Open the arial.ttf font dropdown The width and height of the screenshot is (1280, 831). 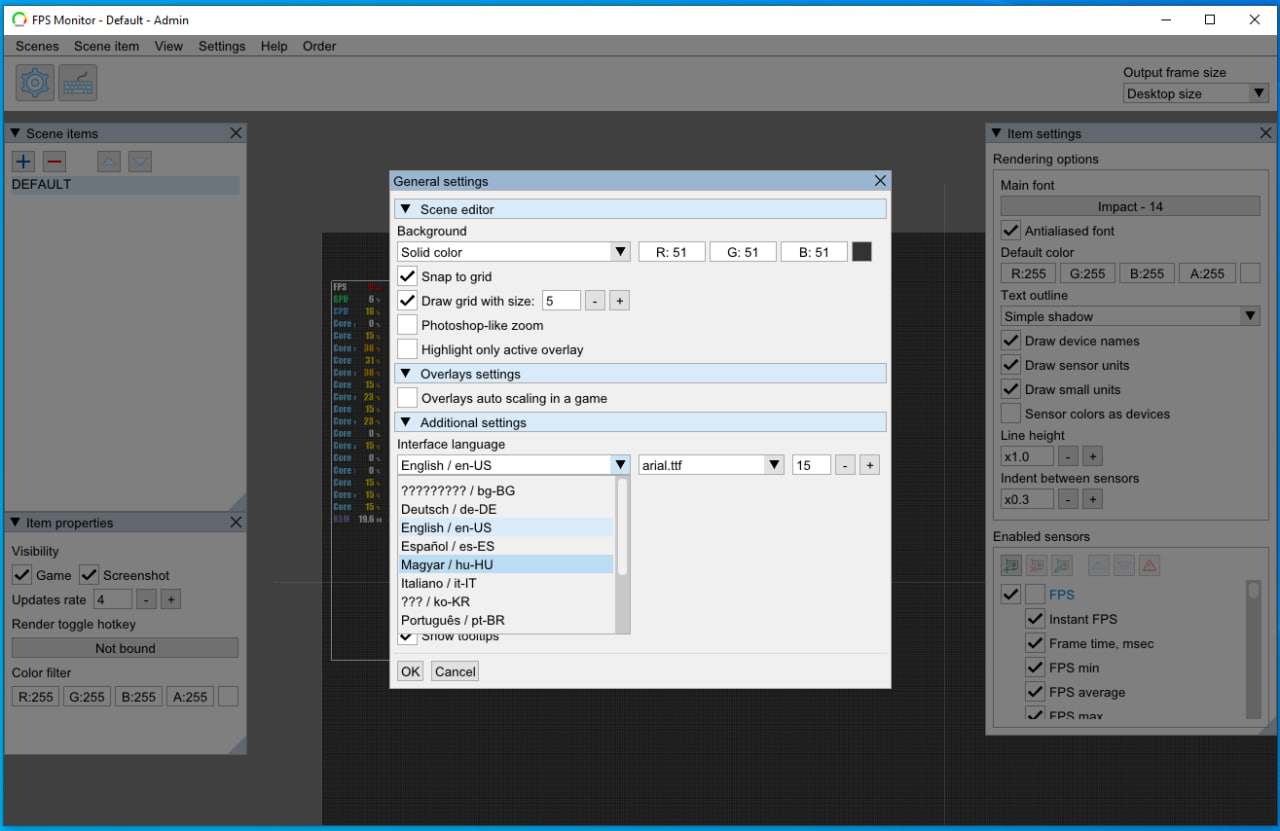click(x=711, y=465)
